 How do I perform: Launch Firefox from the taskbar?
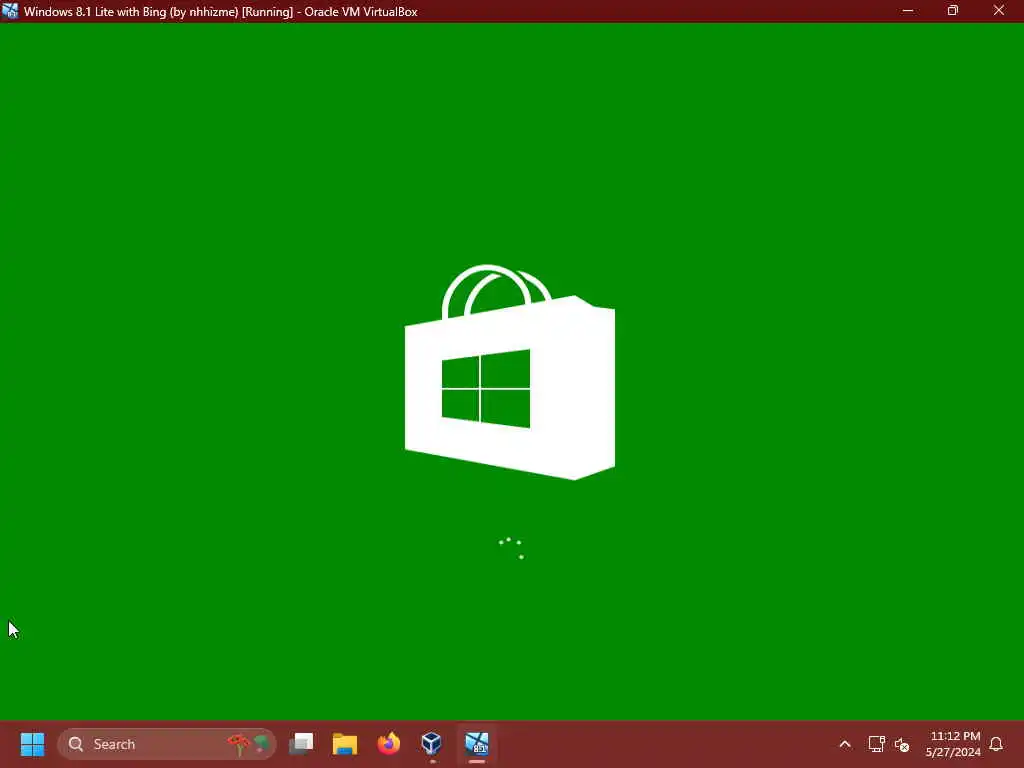coord(389,744)
